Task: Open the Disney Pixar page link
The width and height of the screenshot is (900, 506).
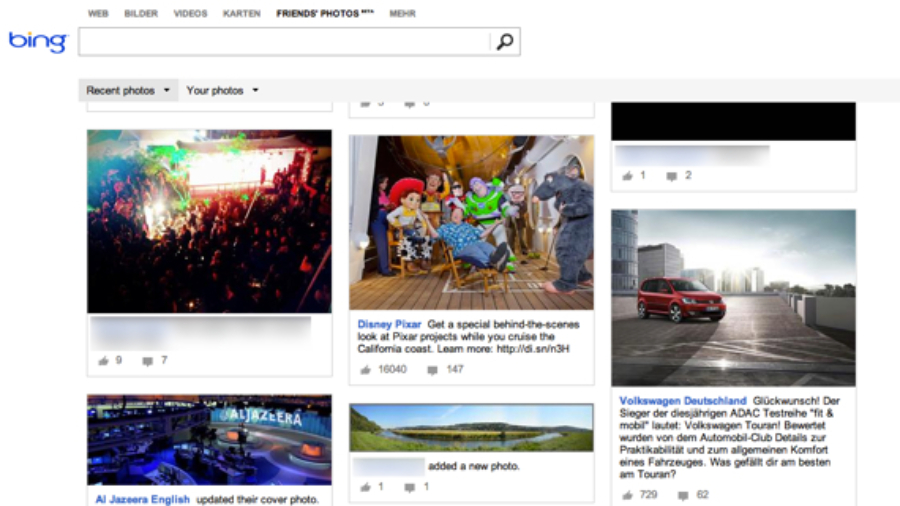Action: coord(389,324)
